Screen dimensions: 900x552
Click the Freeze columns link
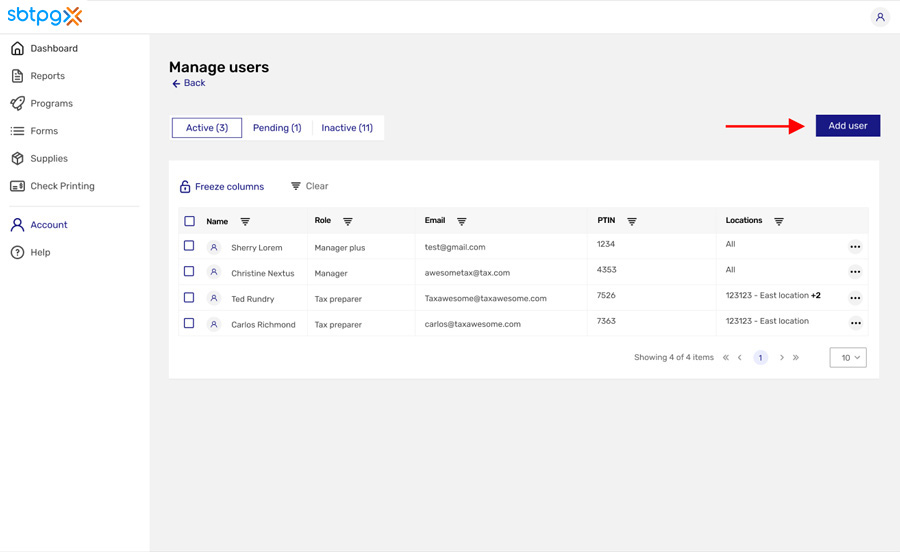(230, 186)
